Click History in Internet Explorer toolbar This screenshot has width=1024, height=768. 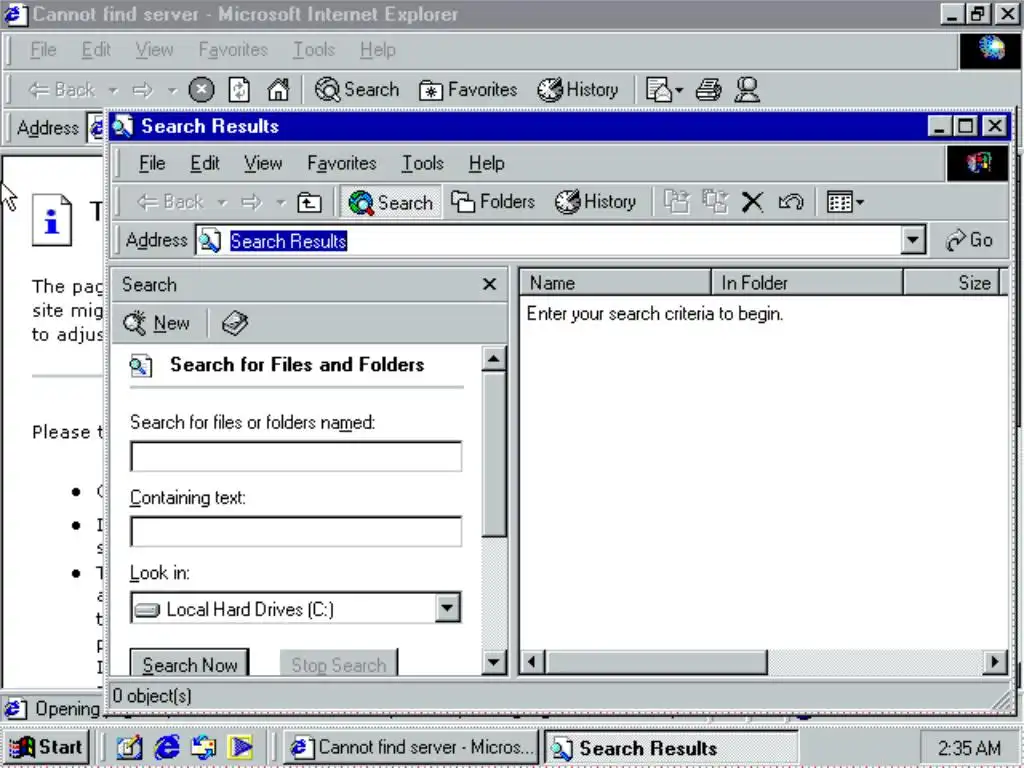577,89
